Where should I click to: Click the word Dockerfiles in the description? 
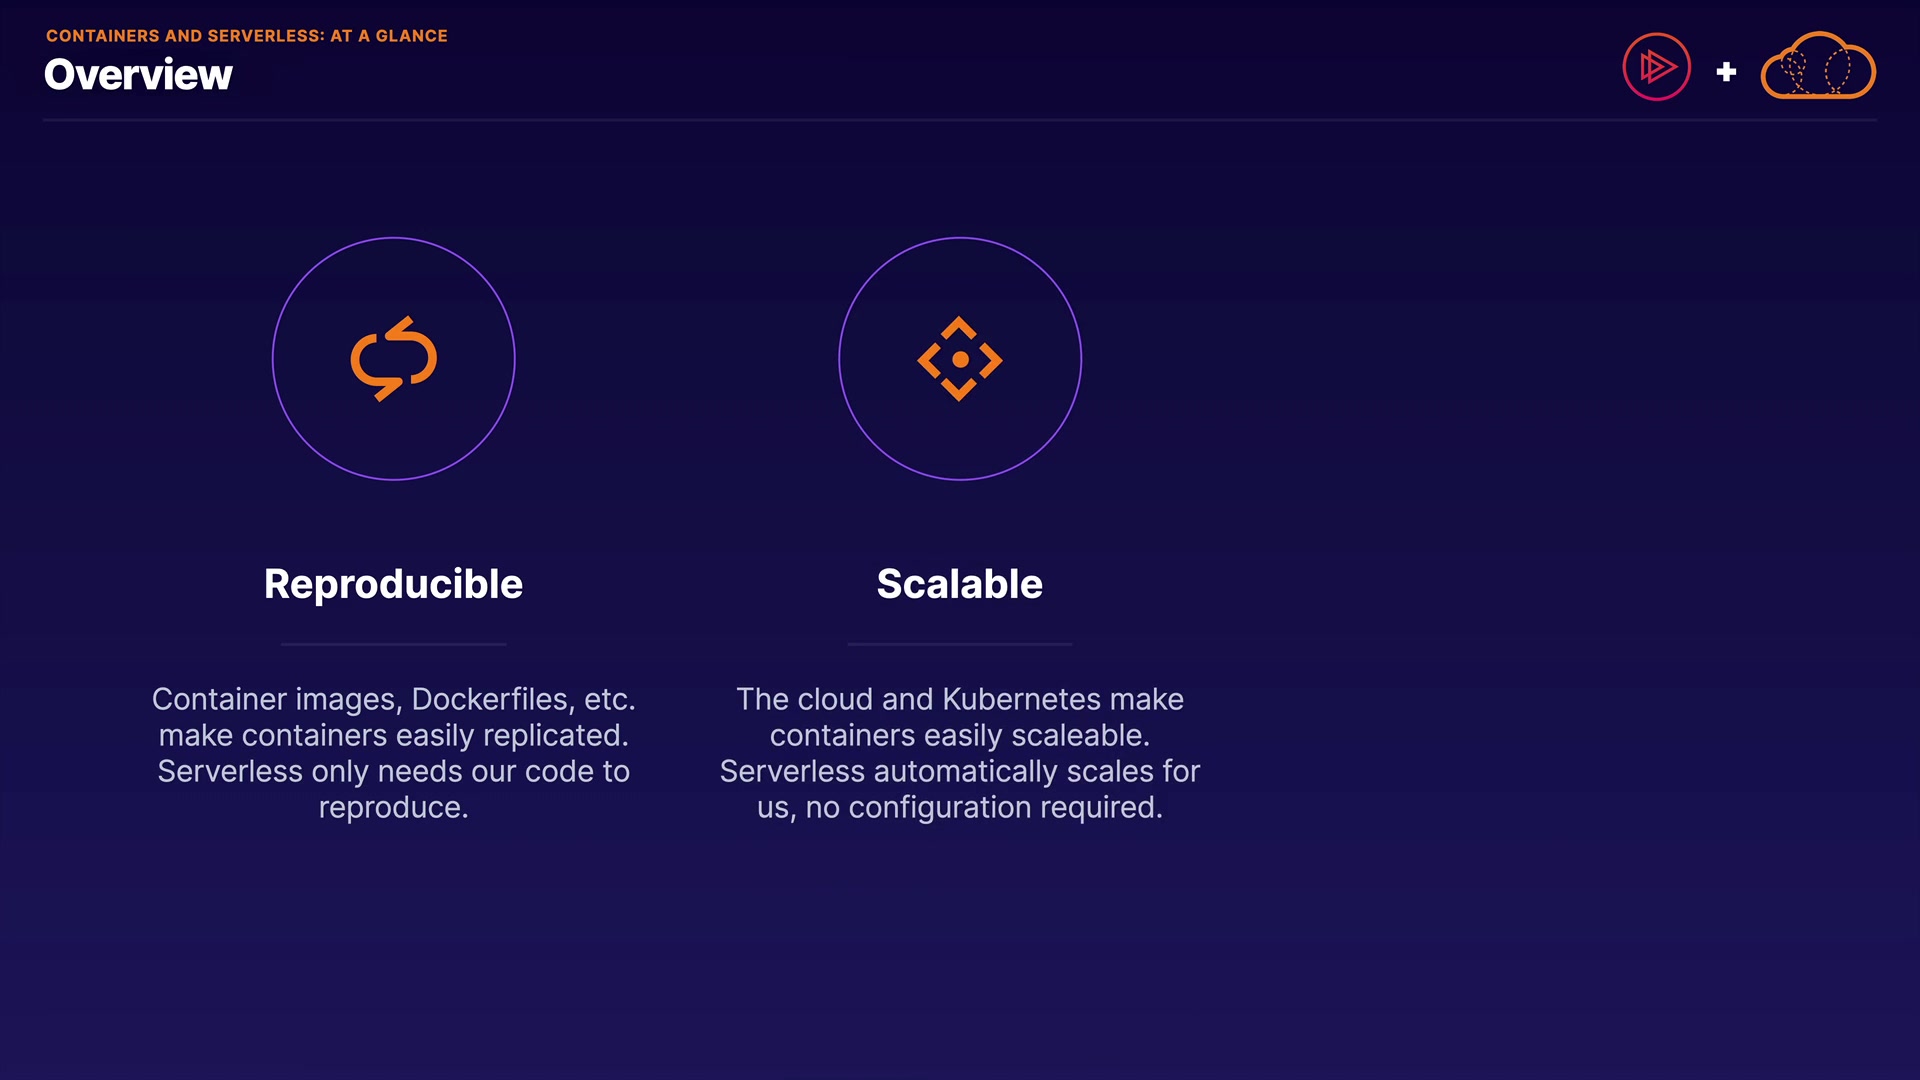[x=492, y=699]
